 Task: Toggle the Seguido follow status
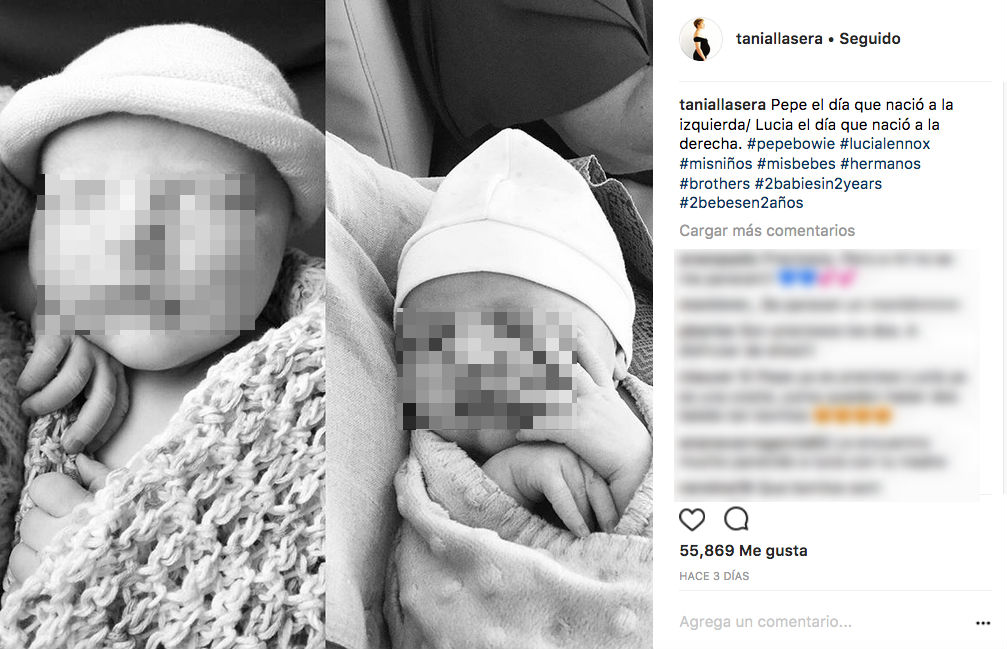pyautogui.click(x=870, y=39)
